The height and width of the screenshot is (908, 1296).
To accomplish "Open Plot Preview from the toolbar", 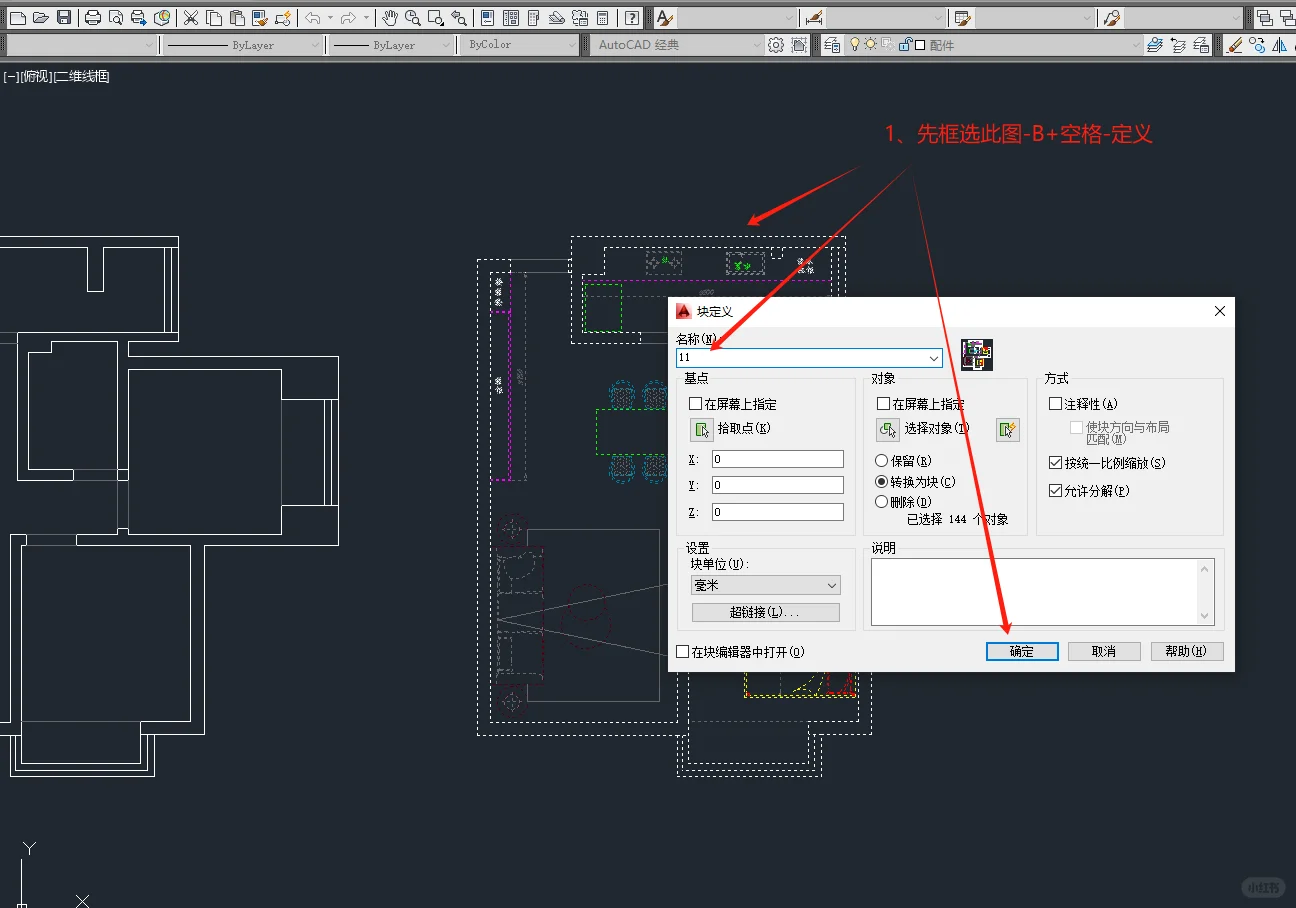I will pyautogui.click(x=116, y=18).
